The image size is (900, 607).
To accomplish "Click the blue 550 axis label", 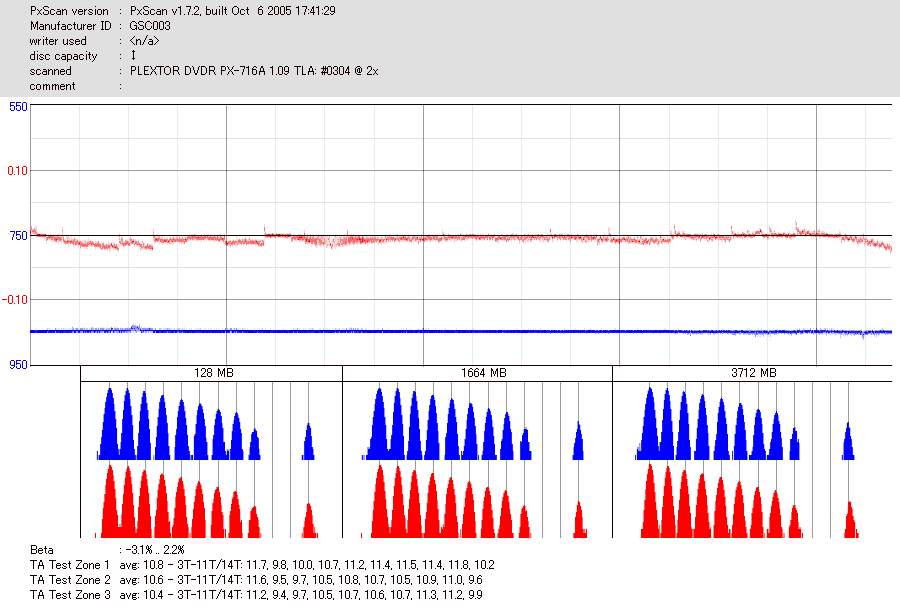I will pos(18,107).
